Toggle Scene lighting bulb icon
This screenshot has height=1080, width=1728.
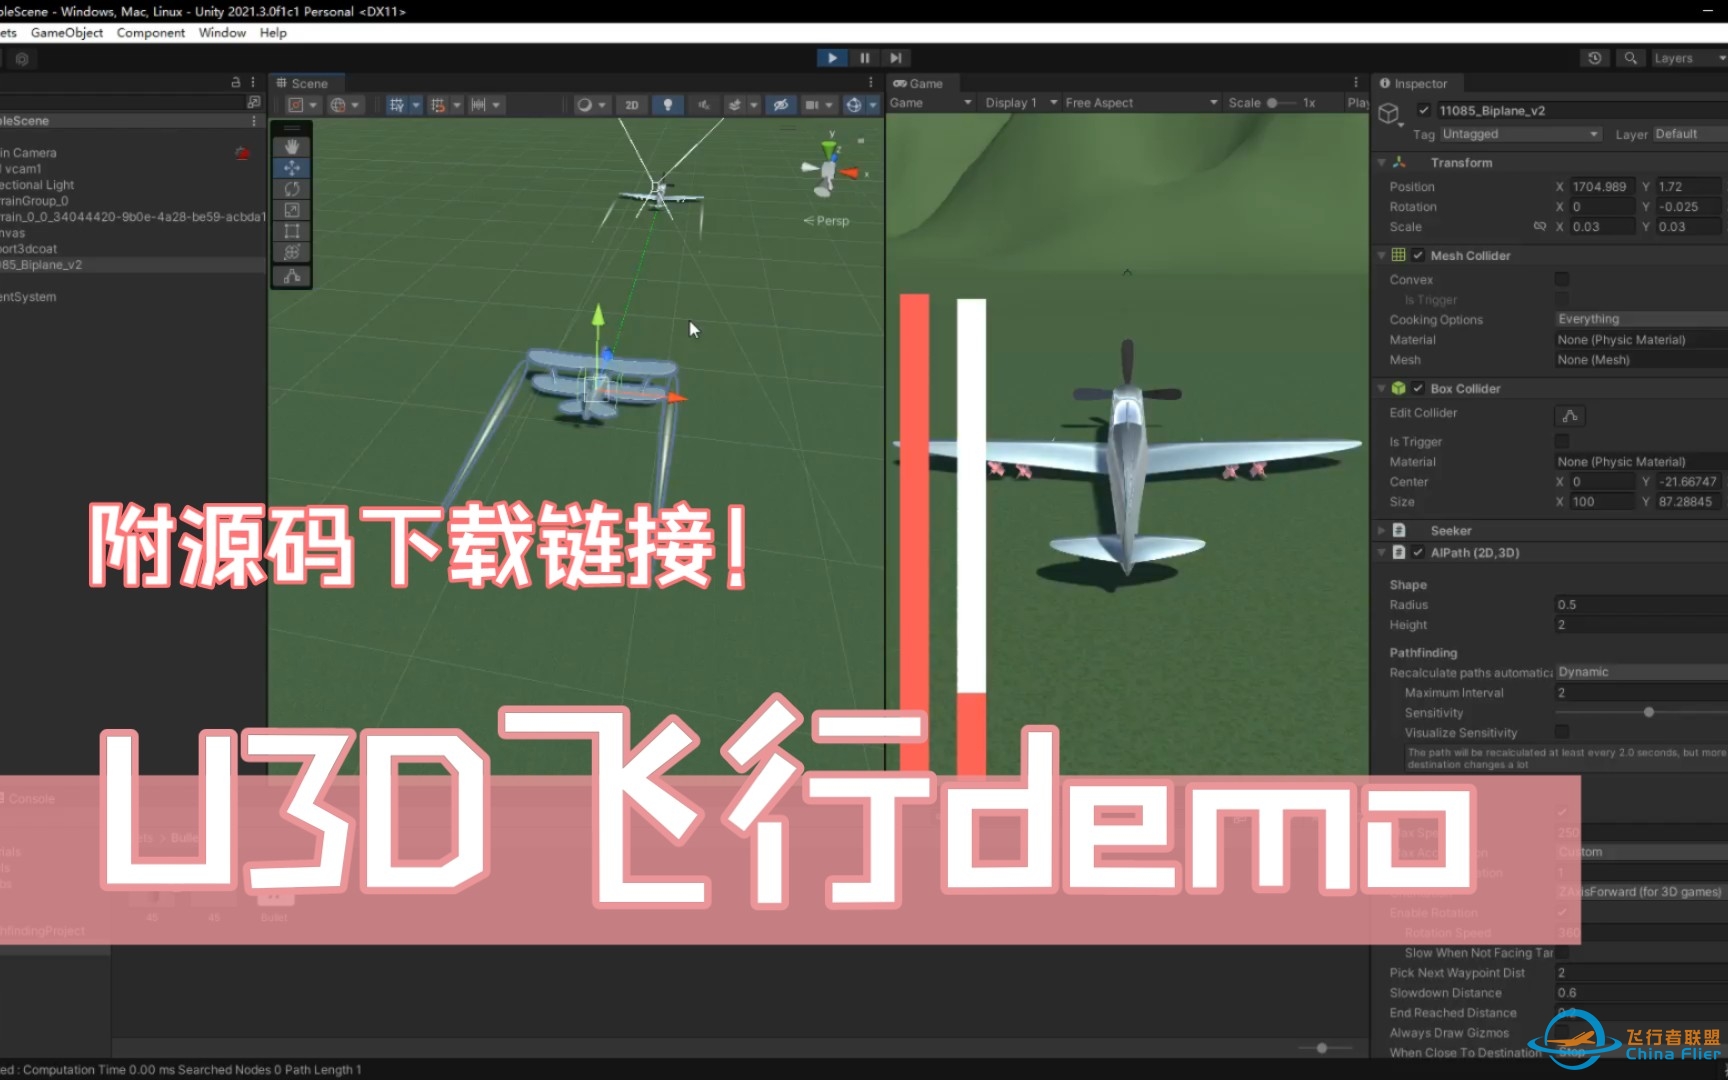[668, 105]
